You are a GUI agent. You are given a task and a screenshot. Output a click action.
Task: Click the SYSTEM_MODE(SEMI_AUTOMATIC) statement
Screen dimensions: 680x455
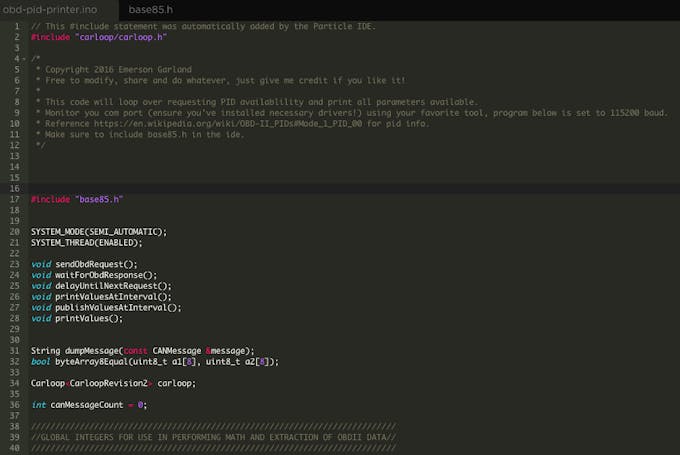point(98,231)
